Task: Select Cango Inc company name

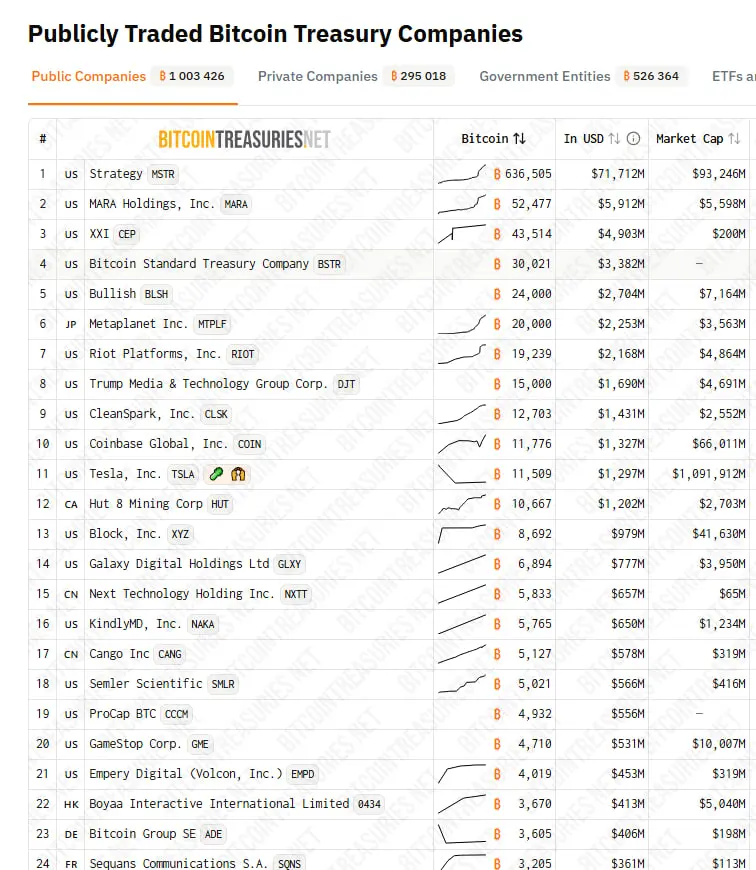Action: click(x=119, y=654)
